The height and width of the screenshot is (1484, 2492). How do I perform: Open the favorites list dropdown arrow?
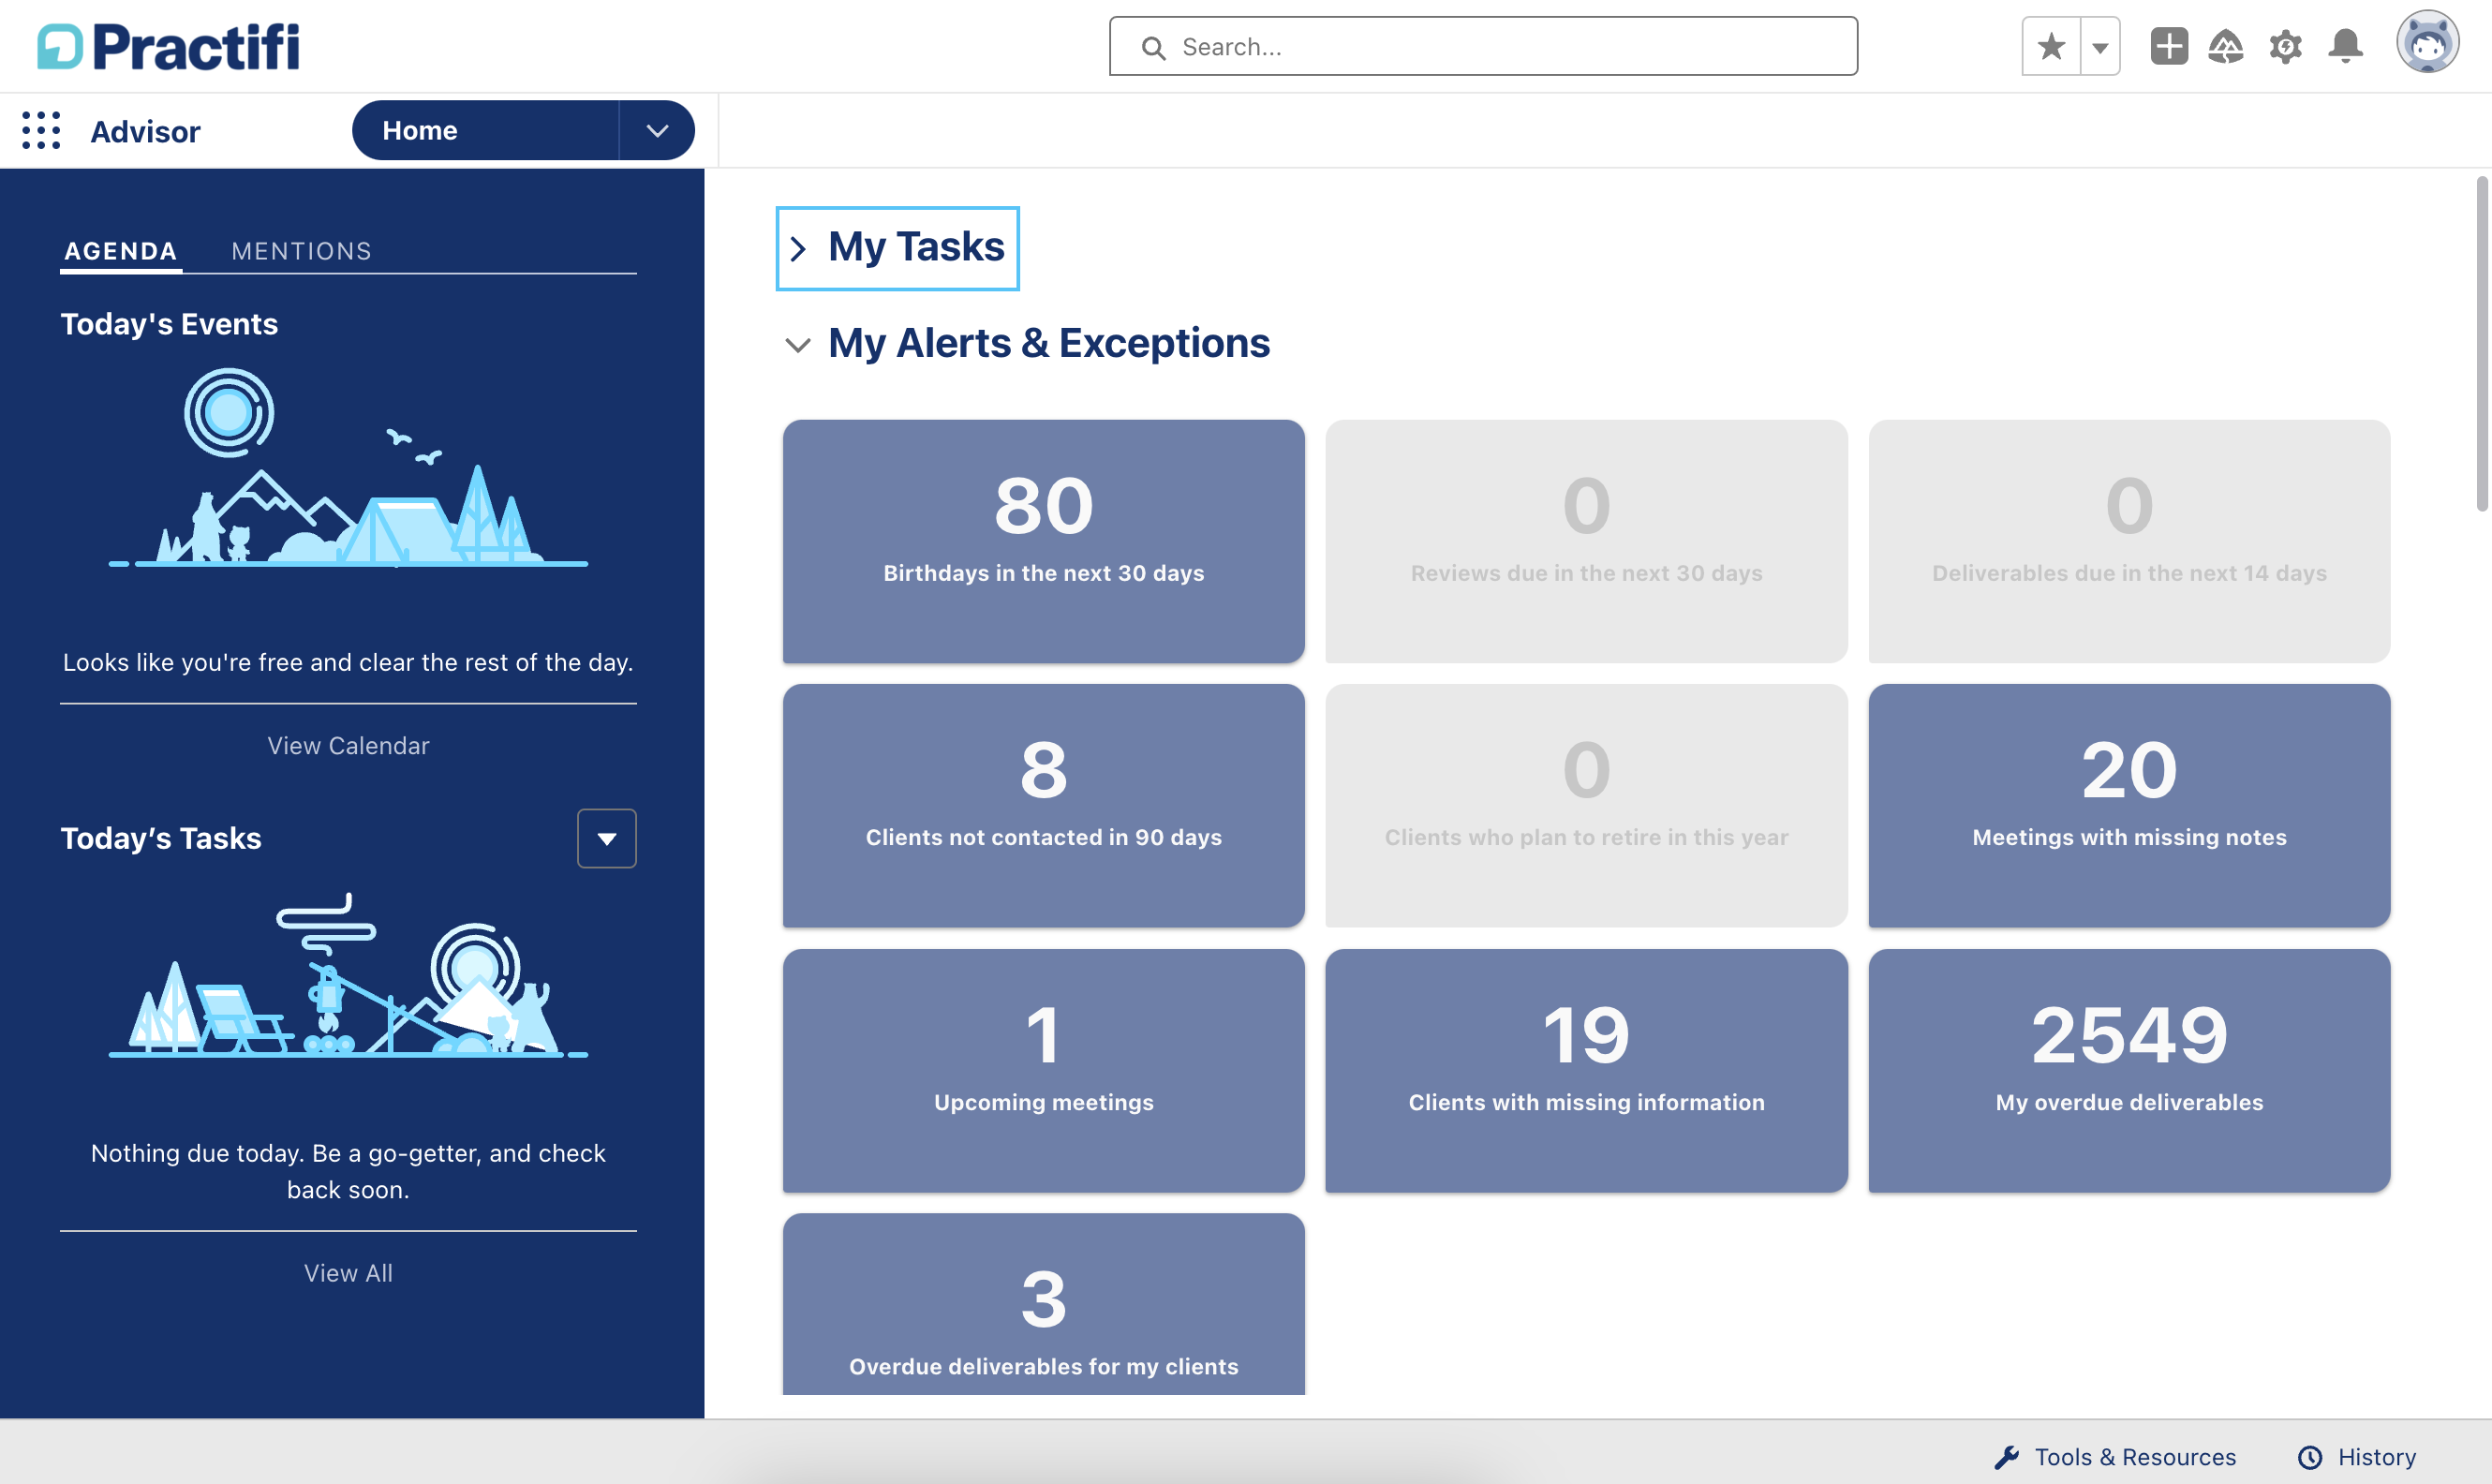(2100, 46)
